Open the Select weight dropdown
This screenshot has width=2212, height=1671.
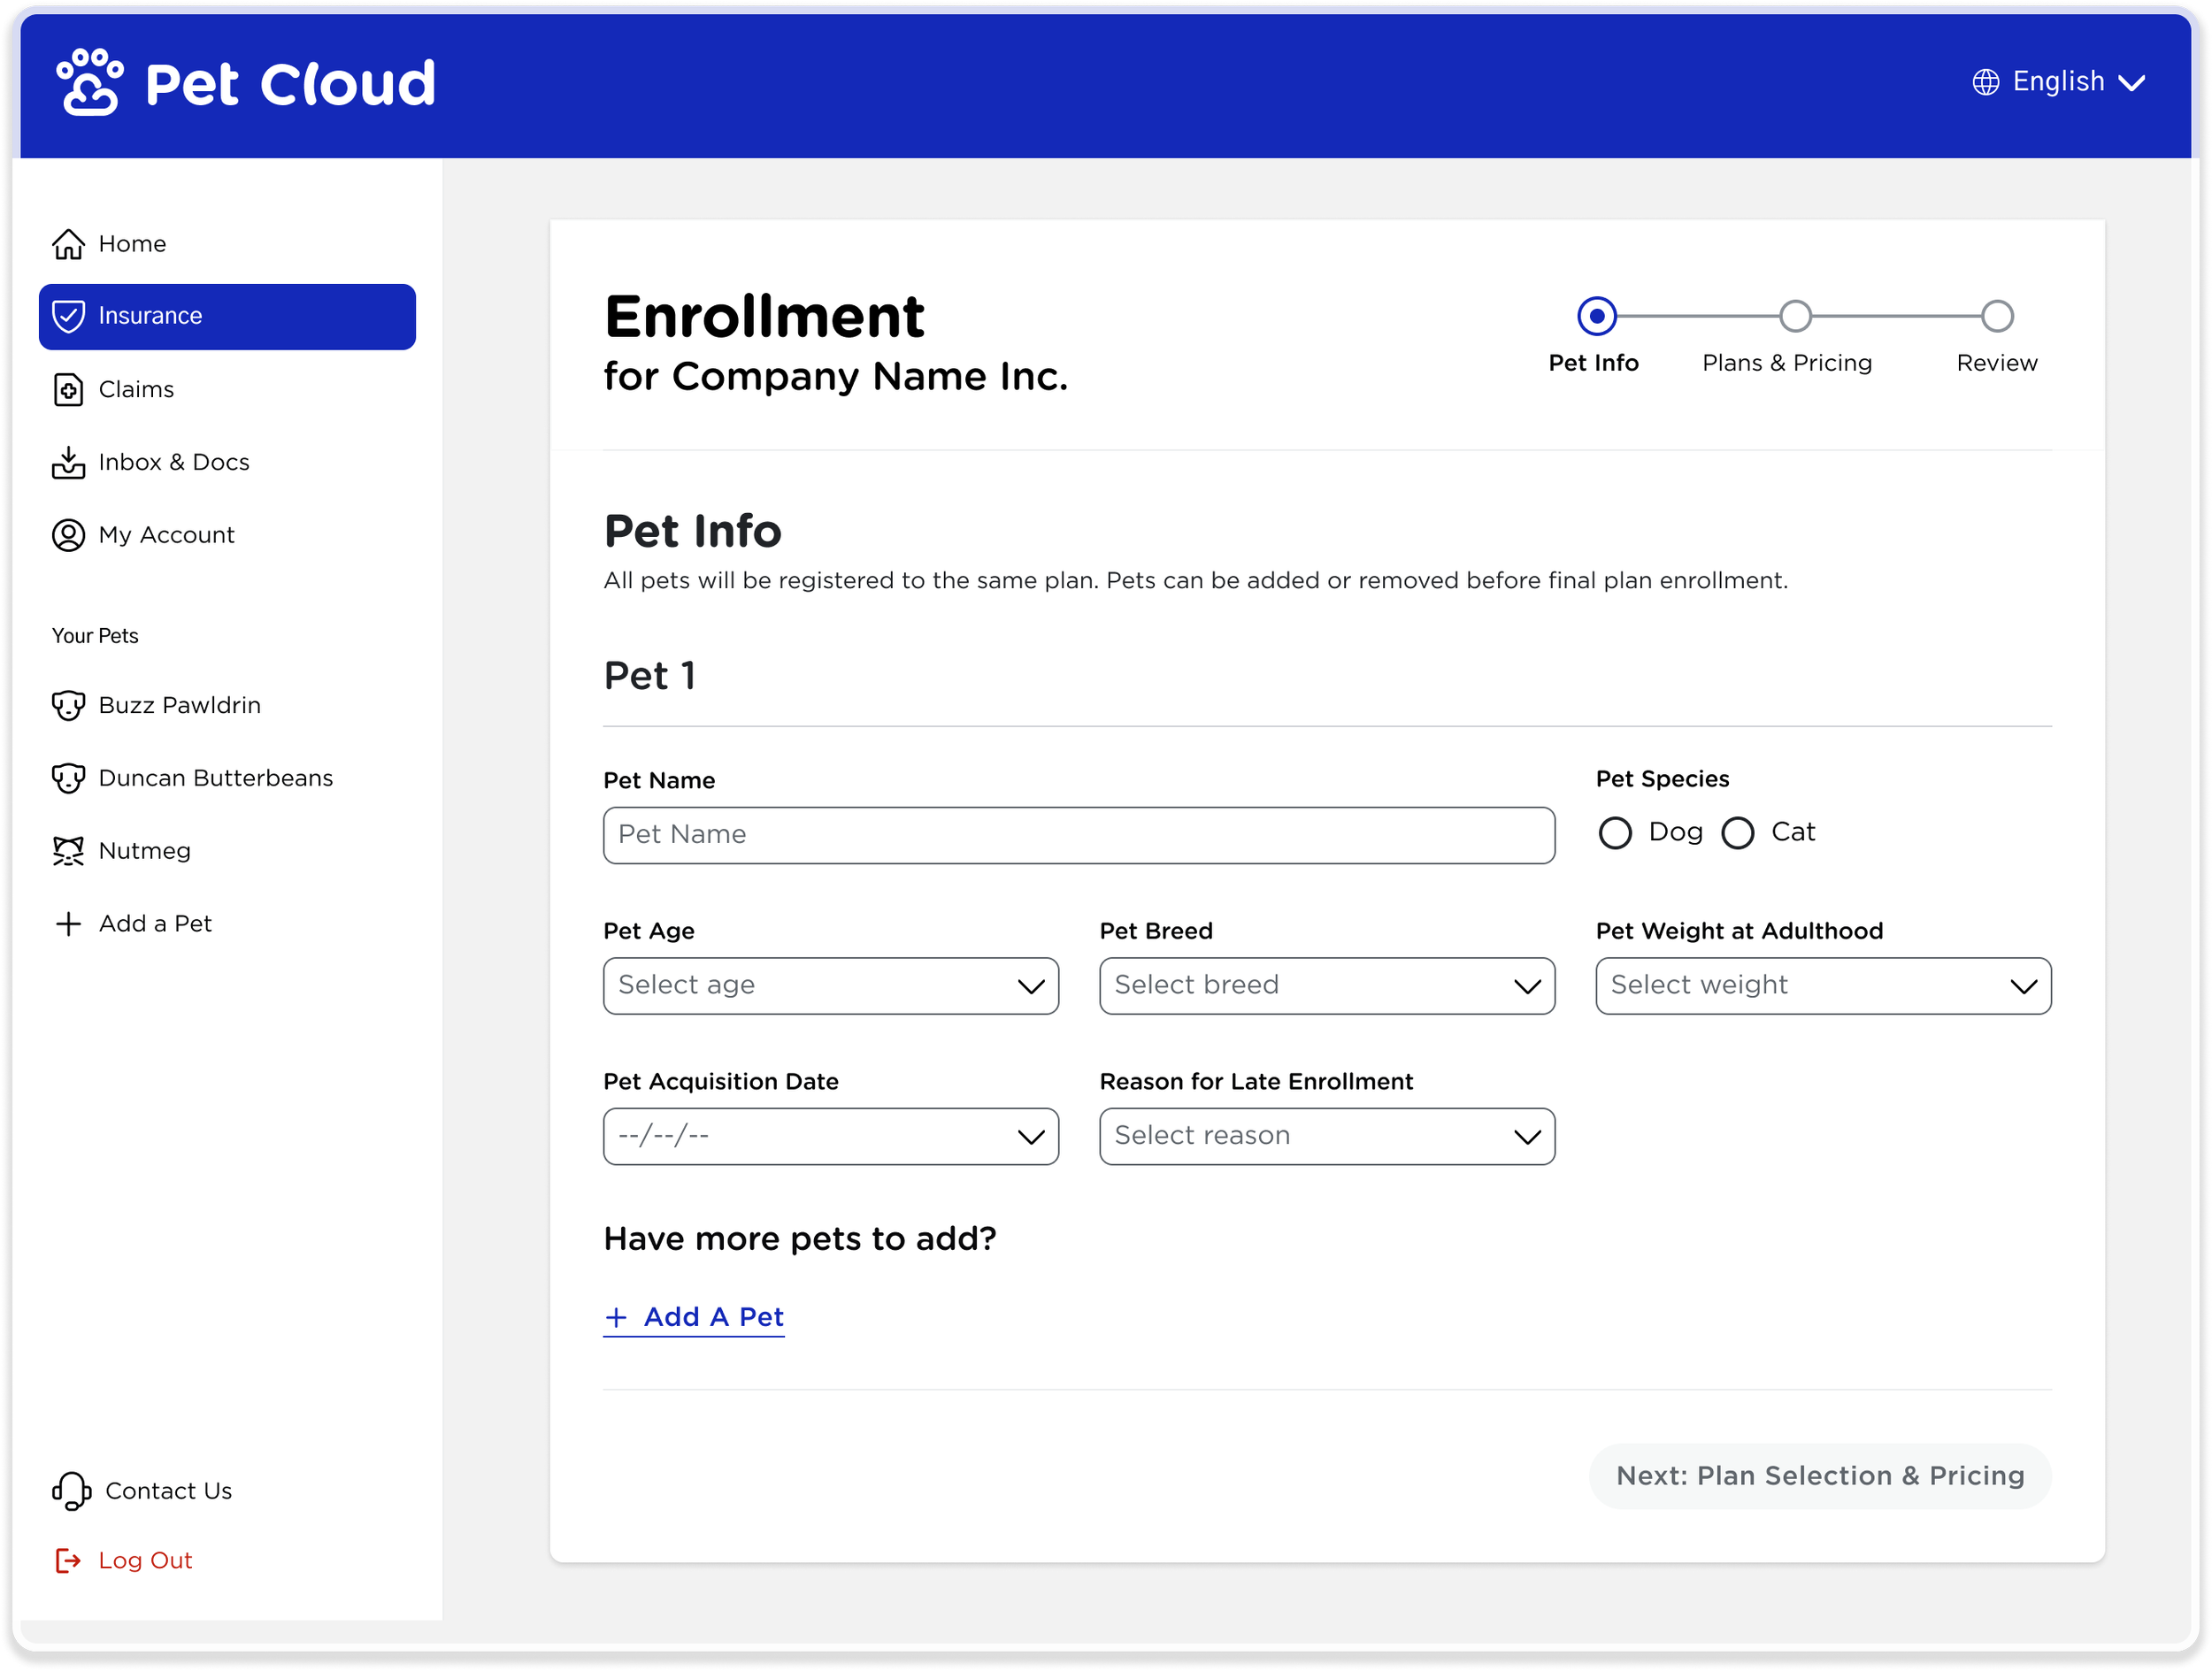point(1822,986)
